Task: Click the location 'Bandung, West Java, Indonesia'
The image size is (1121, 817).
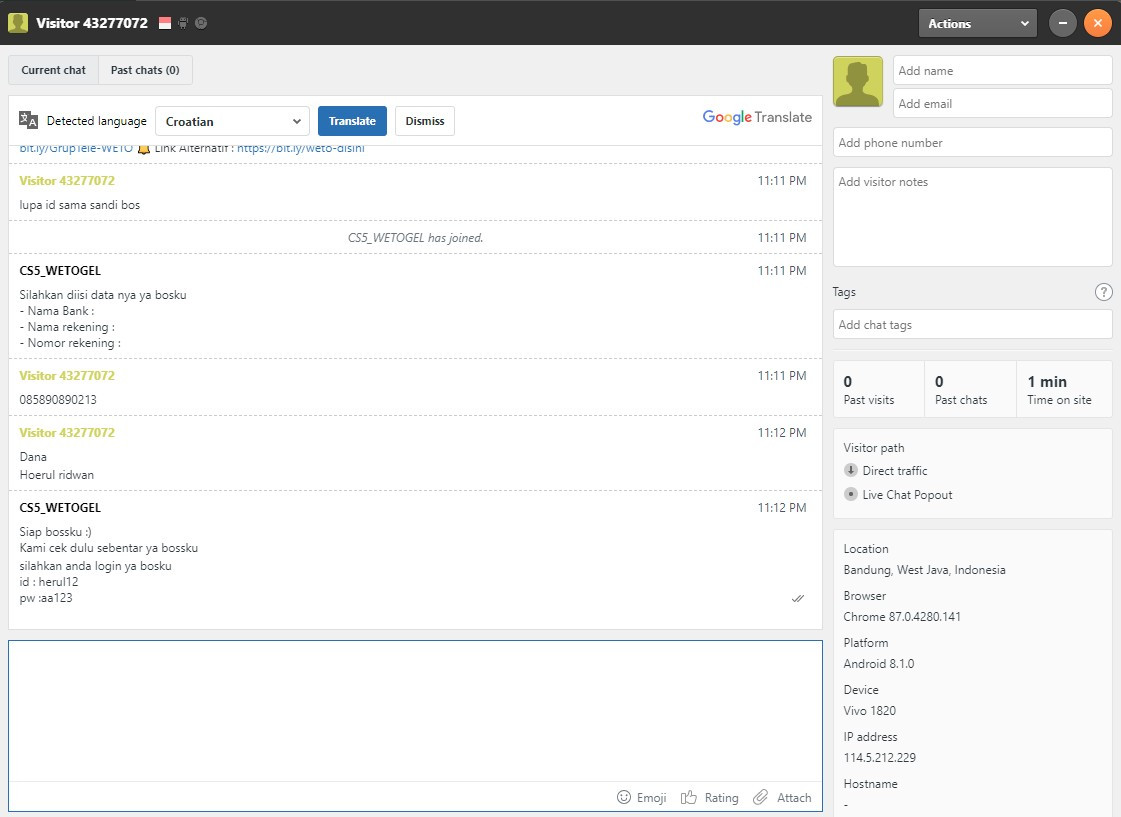Action: (x=924, y=570)
